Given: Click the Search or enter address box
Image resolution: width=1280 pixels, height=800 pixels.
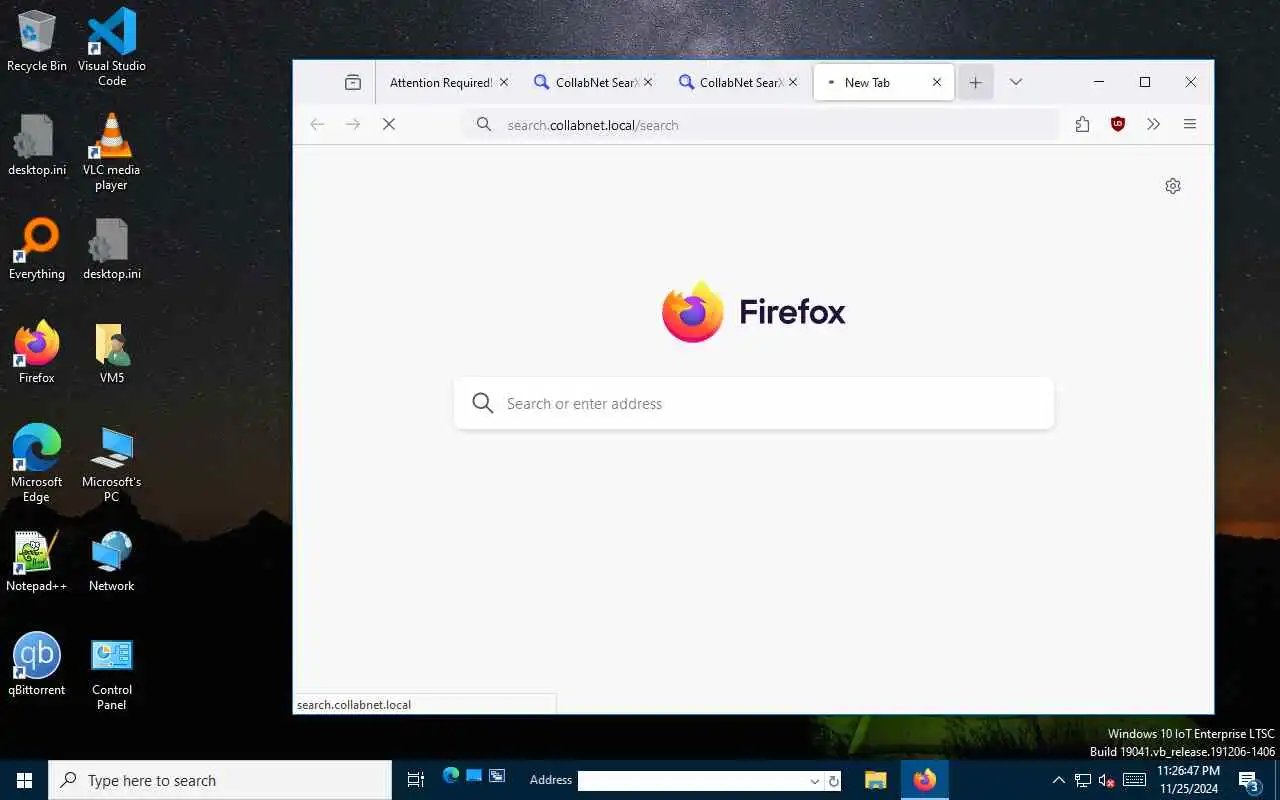Looking at the screenshot, I should point(754,403).
